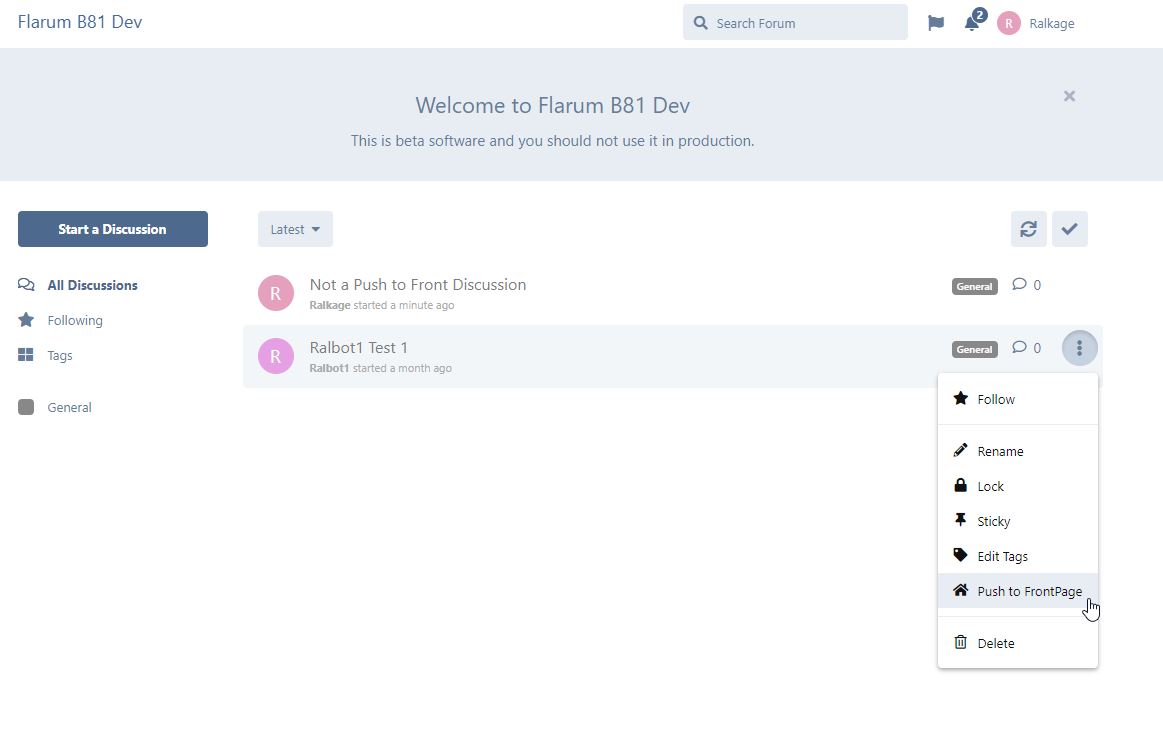This screenshot has height=745, width=1163.
Task: Click "Ralkage started a minute ago" text
Action: click(382, 306)
